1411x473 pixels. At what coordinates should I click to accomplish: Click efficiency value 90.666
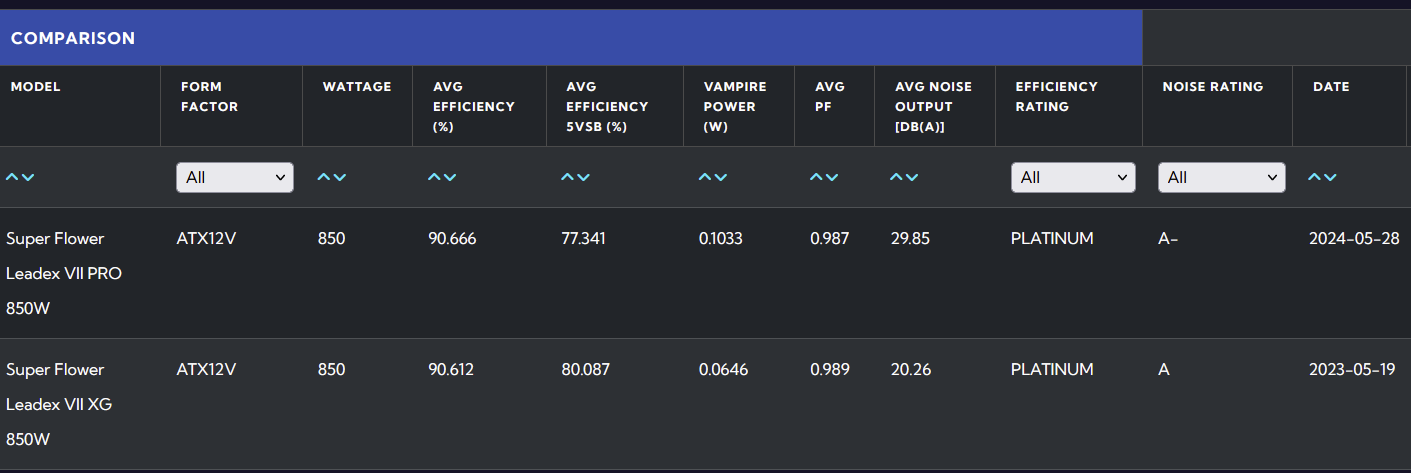(x=452, y=238)
